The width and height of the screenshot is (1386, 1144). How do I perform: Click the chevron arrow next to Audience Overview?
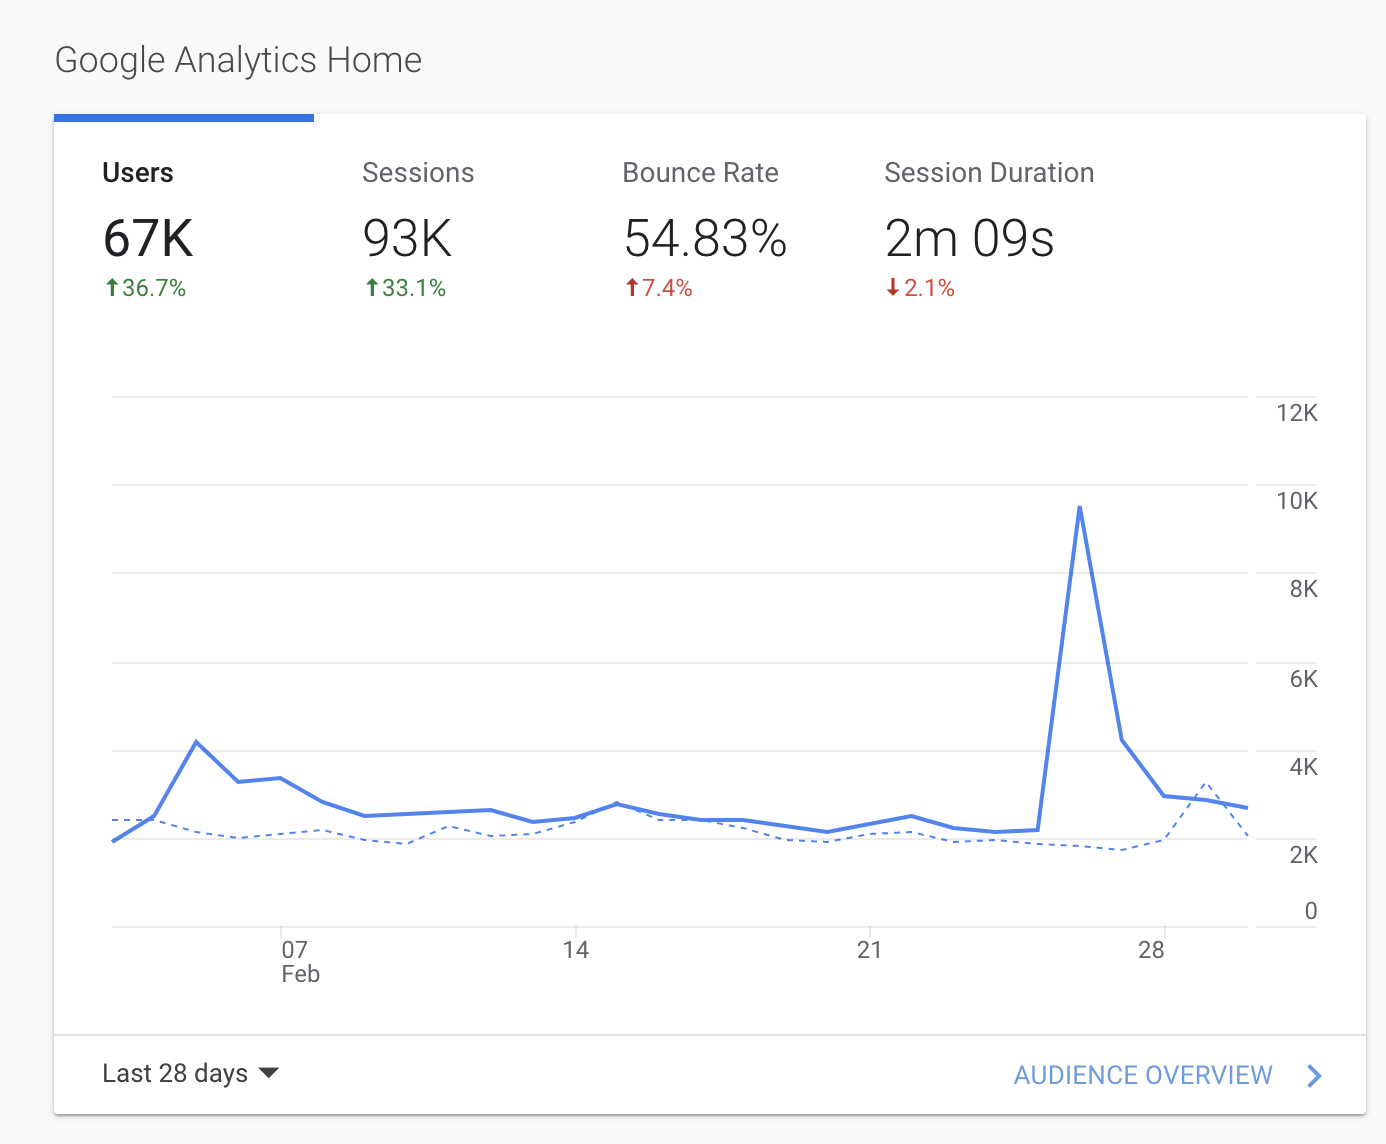[x=1315, y=1075]
